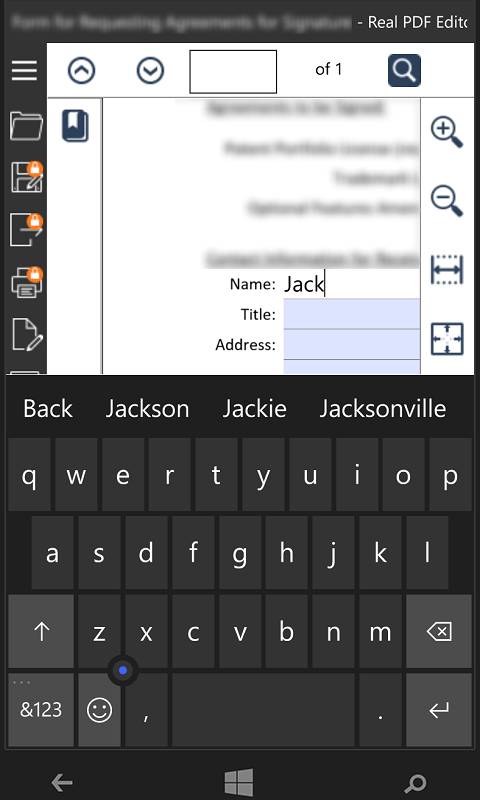The width and height of the screenshot is (480, 800).
Task: Tap the c key
Action: pyautogui.click(x=193, y=631)
